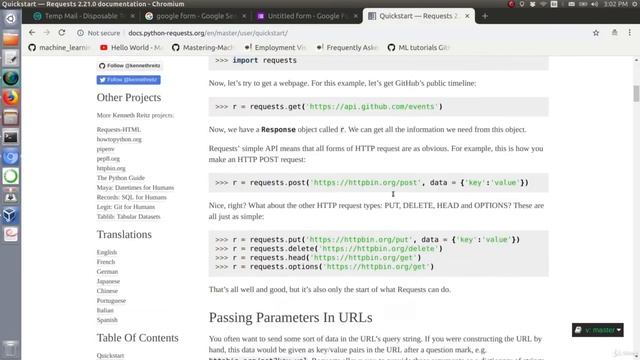This screenshot has width=640, height=360.
Task: Open the Frequently Asked bookmark
Action: pos(347,47)
